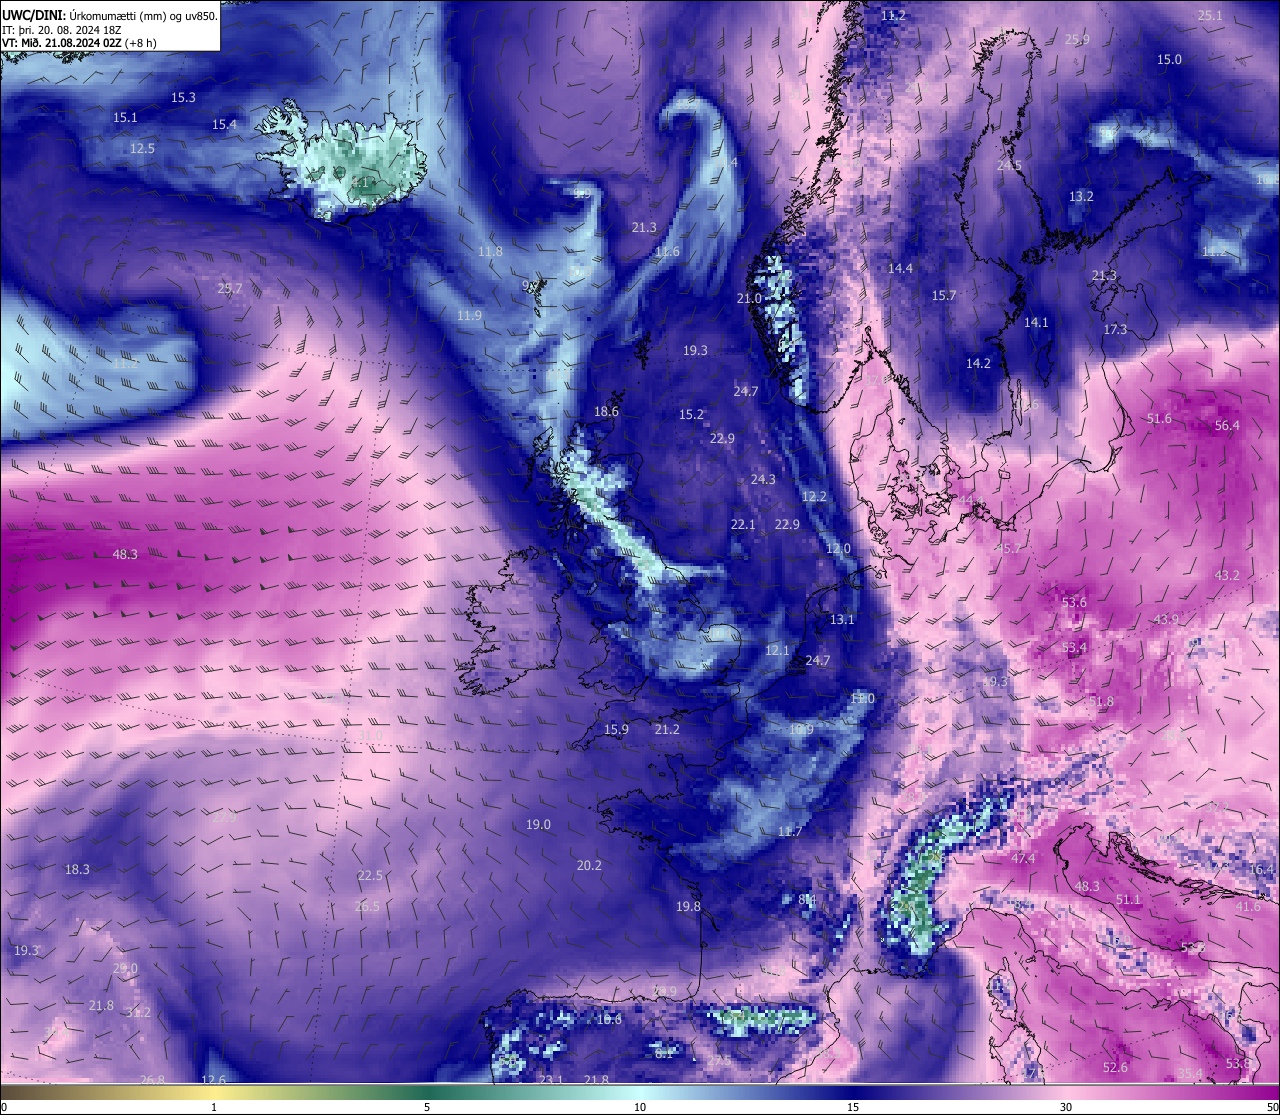Viewport: 1280px width, 1115px height.
Task: Select the 14.1 value label
Action: coord(1036,323)
